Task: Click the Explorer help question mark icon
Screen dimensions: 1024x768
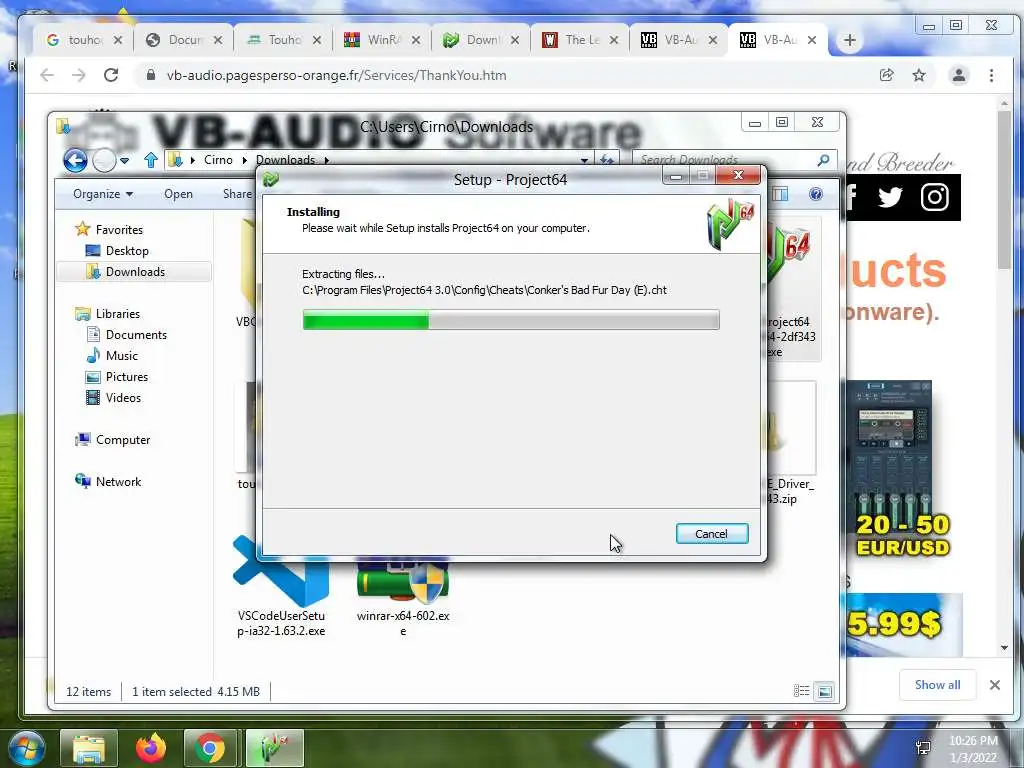Action: click(x=816, y=194)
